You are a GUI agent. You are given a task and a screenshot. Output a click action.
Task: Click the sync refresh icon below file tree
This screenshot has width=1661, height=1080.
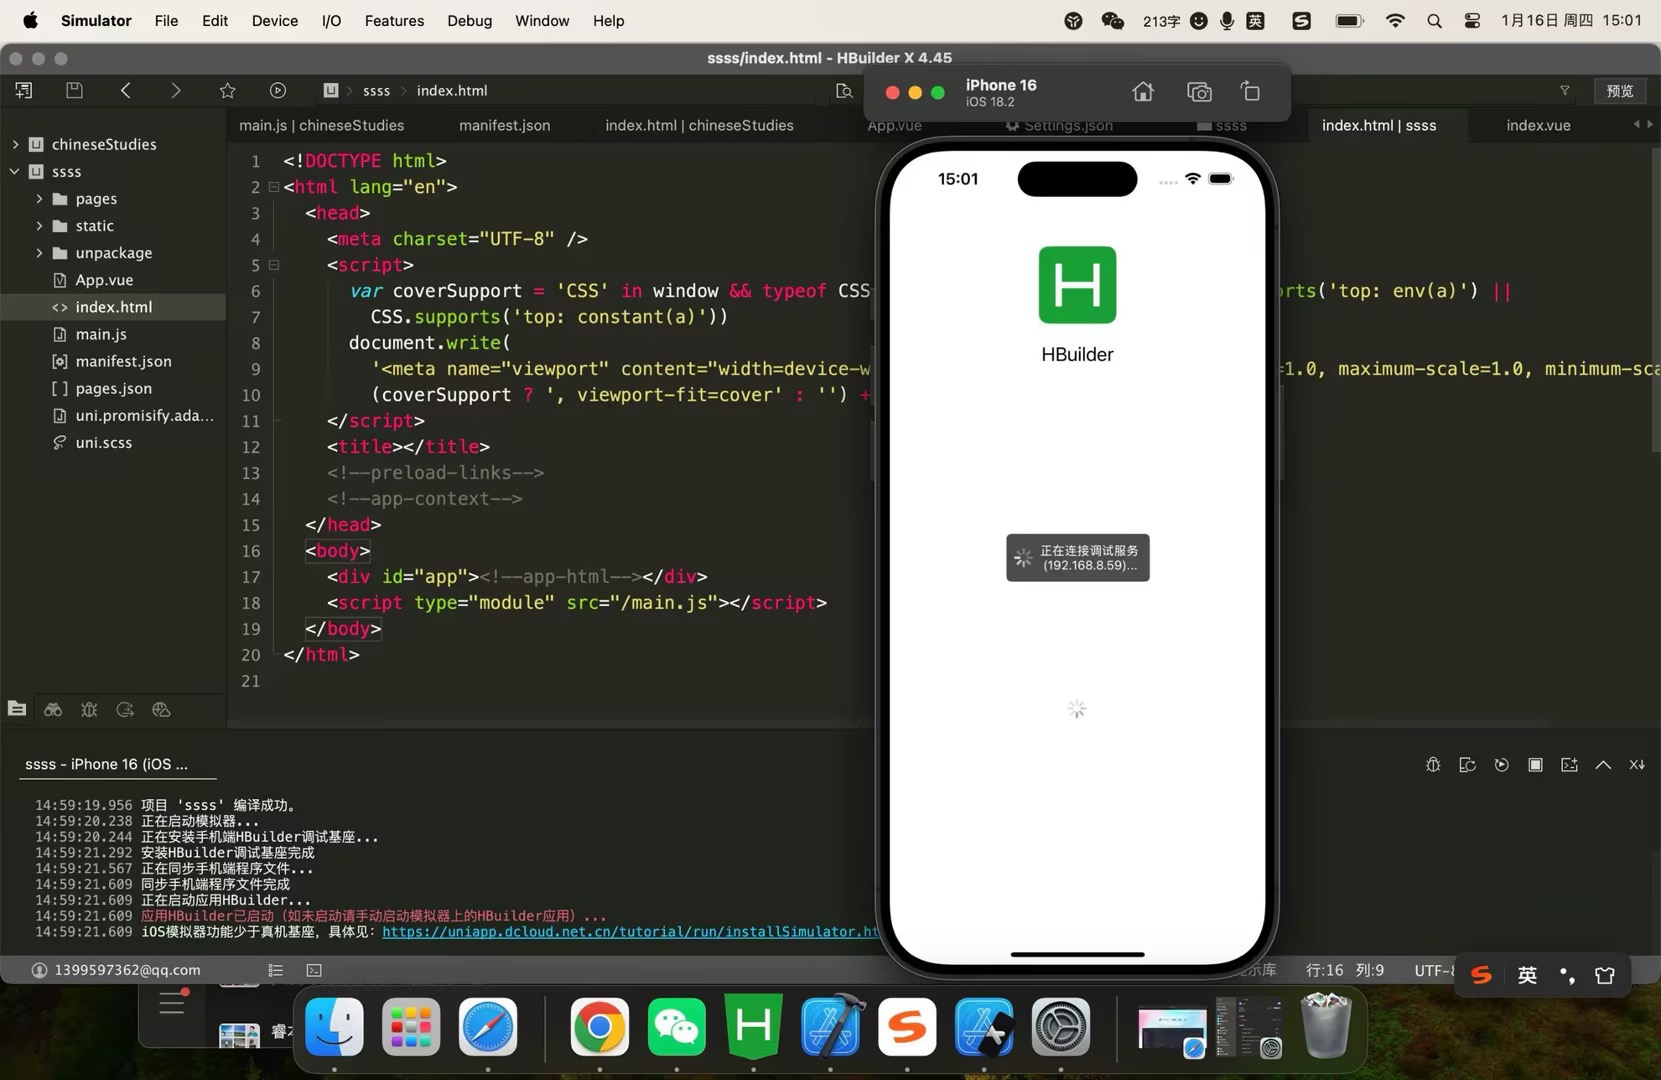(125, 709)
